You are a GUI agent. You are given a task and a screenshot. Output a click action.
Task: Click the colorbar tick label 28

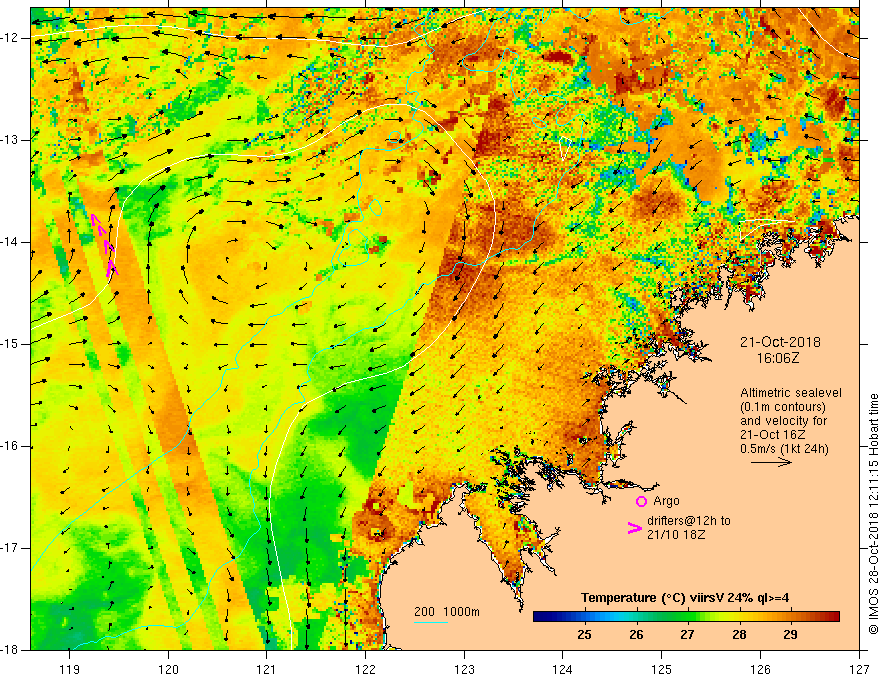pyautogui.click(x=739, y=635)
